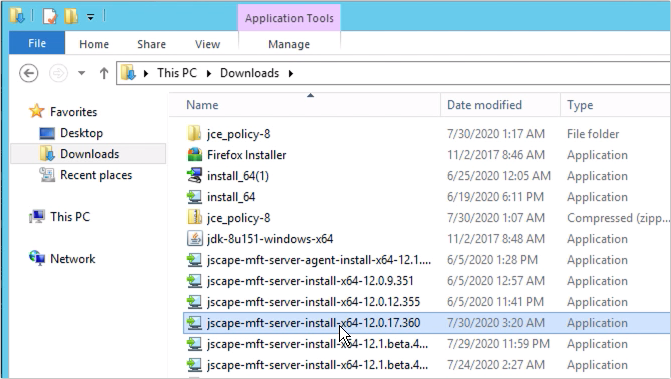Select the jce_policy-8 file folder

(238, 134)
